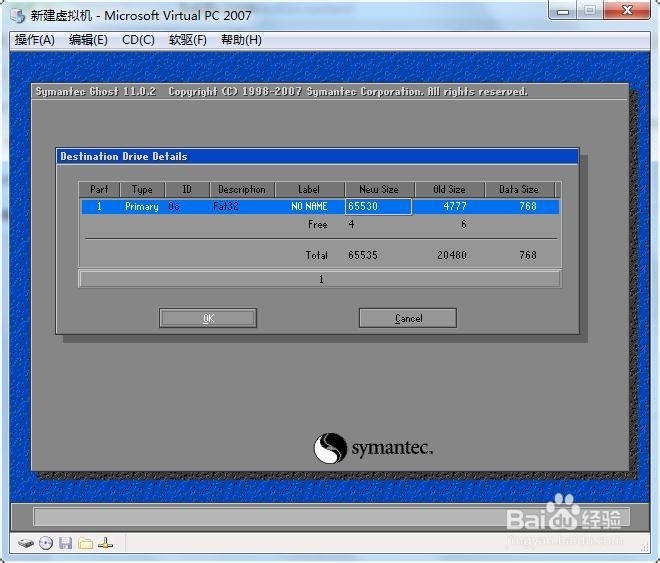Click the New Size field showing 65530
Screen dimensions: 660x563
(378, 207)
